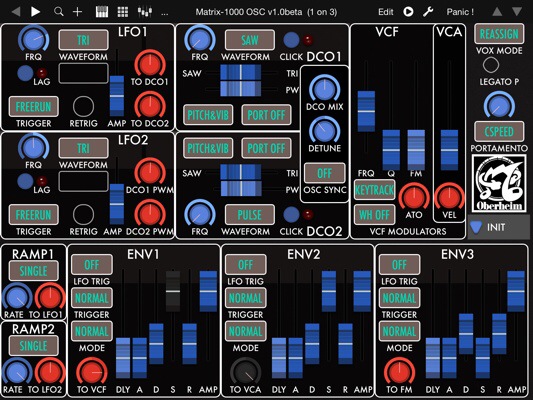Click the round play icon beside Edit
This screenshot has height=400, width=533.
click(x=408, y=12)
